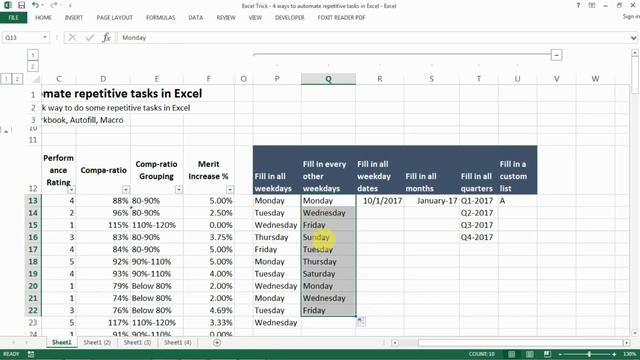This screenshot has height=360, width=640.
Task: Open the Name Box dropdown arrow
Action: click(44, 38)
